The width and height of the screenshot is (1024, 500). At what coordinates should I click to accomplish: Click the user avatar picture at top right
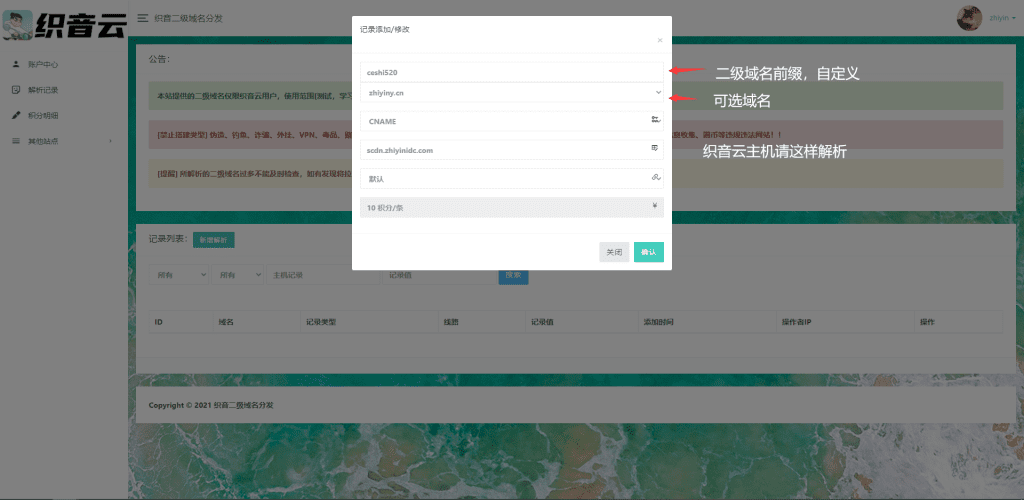click(x=969, y=18)
